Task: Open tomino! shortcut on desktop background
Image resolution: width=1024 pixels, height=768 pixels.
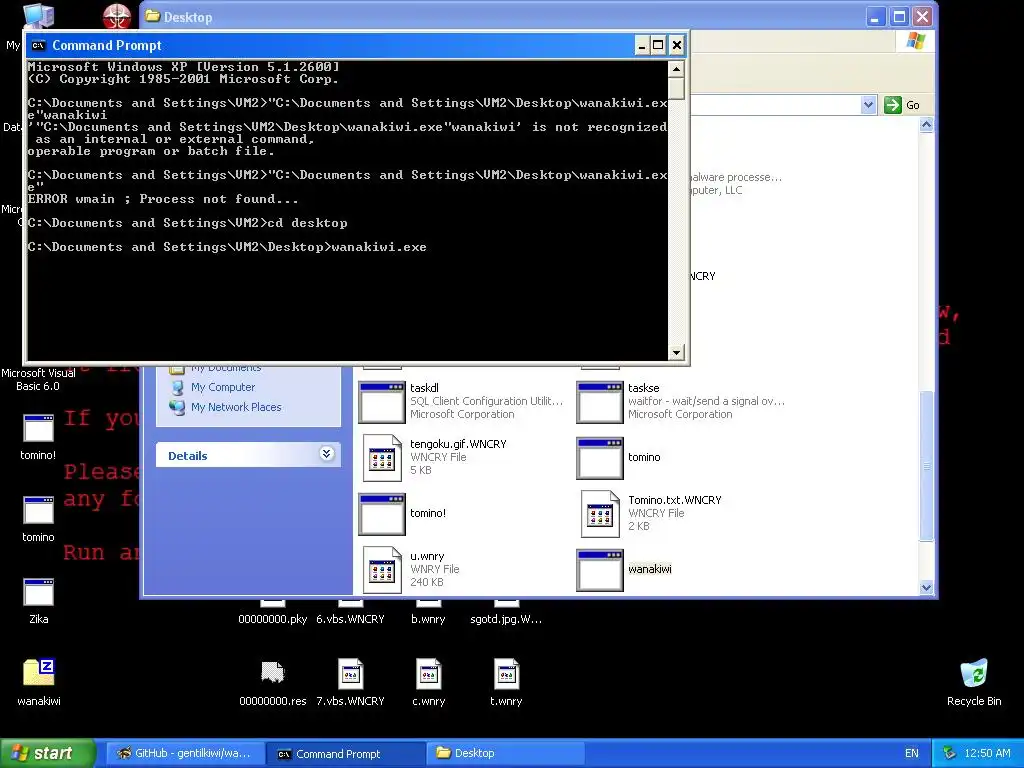Action: (38, 429)
